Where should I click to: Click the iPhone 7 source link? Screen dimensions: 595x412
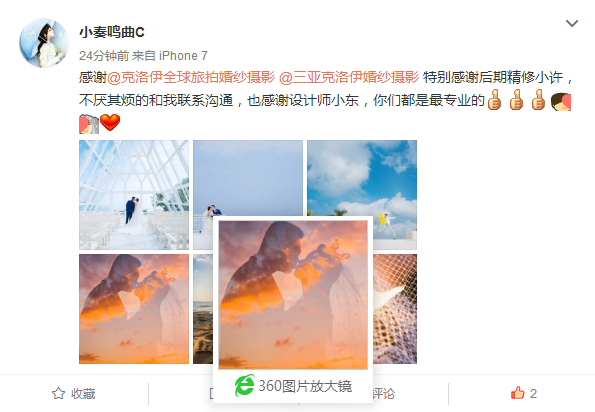(x=183, y=56)
